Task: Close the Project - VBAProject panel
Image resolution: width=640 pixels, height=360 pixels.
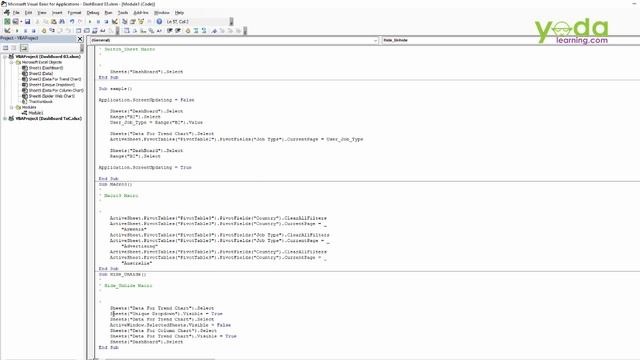Action: 80,39
